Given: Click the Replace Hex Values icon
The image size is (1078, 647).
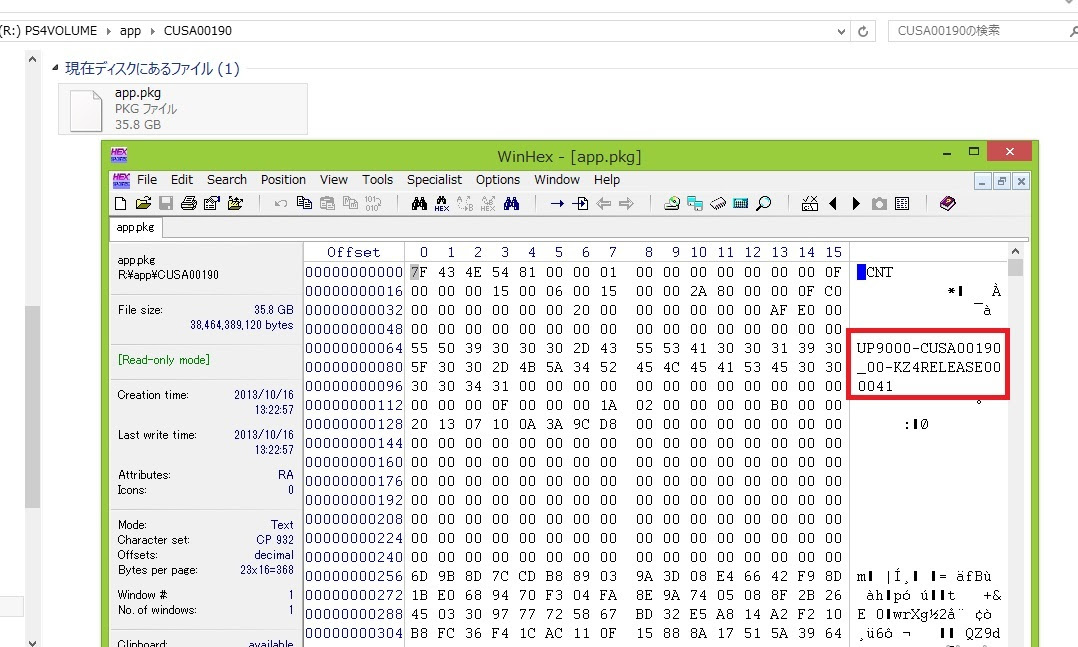Looking at the screenshot, I should point(488,204).
